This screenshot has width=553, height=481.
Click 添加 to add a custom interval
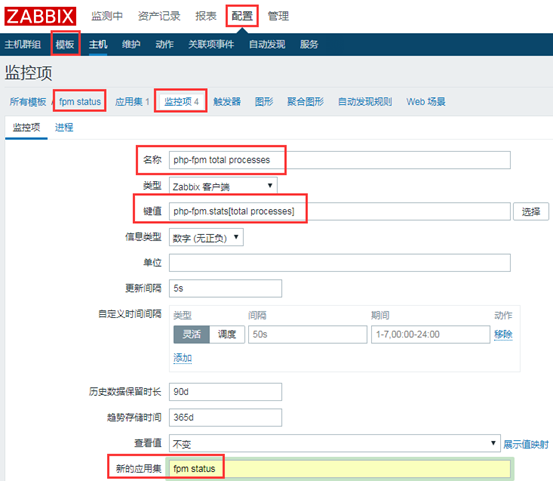coord(183,358)
